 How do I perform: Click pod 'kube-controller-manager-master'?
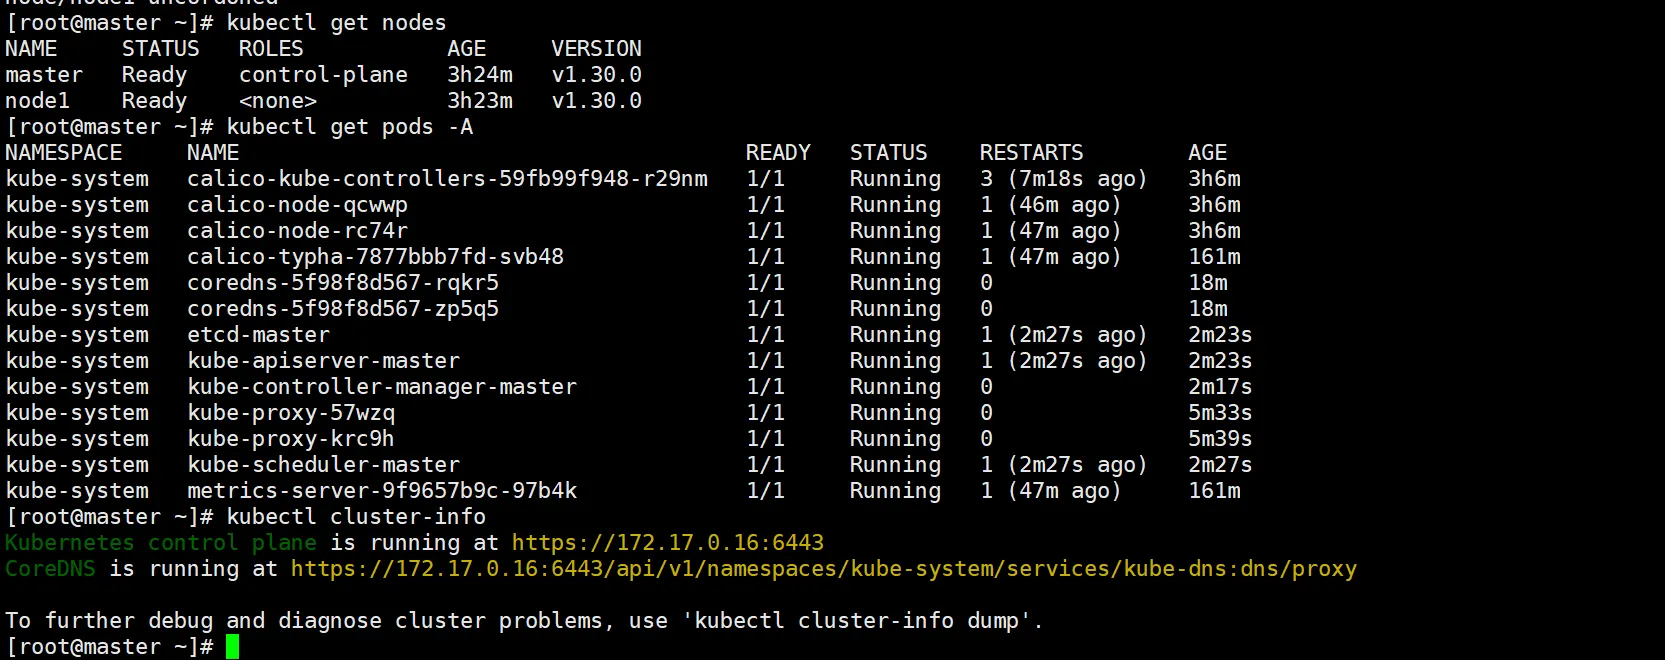(382, 387)
